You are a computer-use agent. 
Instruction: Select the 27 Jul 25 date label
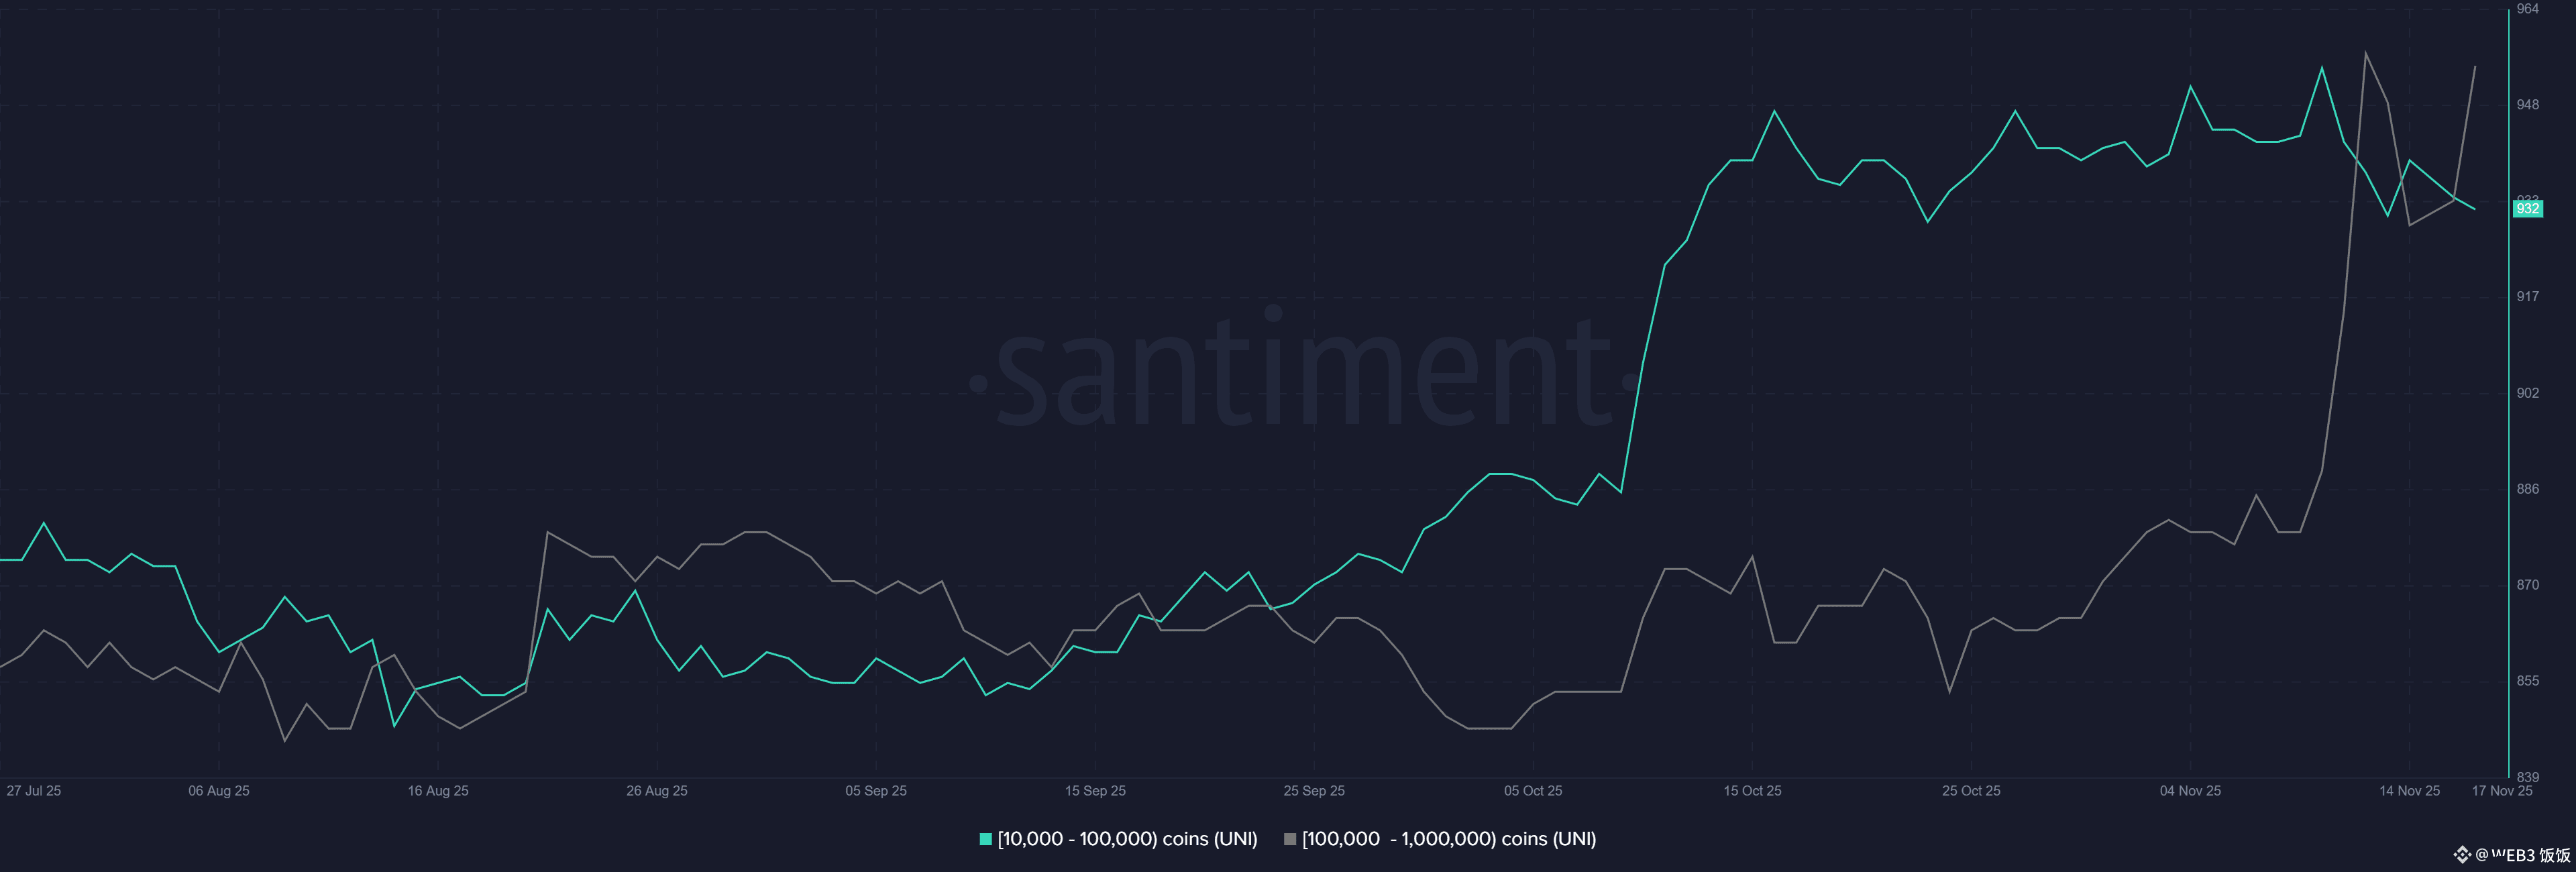34,791
